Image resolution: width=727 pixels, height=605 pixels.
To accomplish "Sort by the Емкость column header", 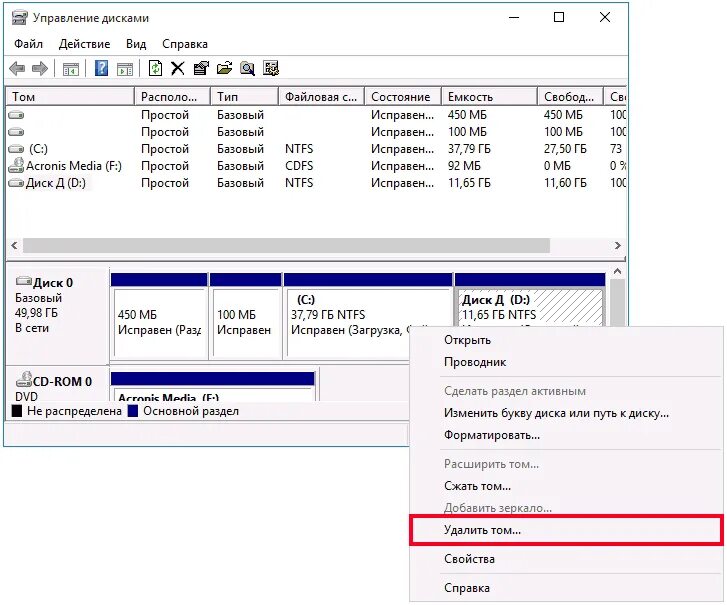I will click(490, 97).
